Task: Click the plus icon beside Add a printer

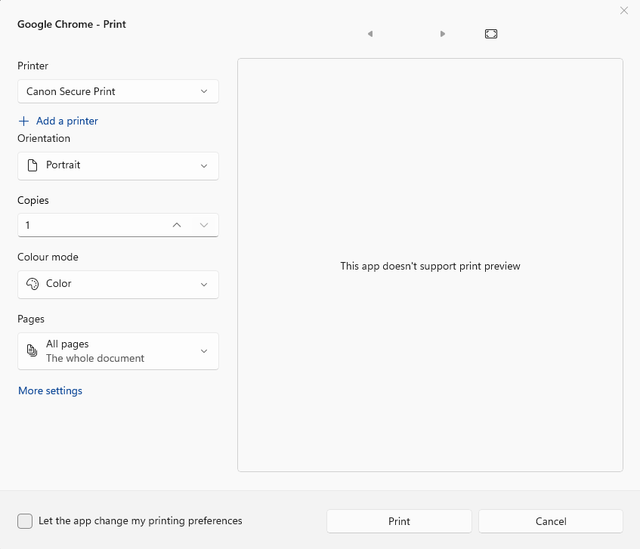Action: tap(24, 121)
